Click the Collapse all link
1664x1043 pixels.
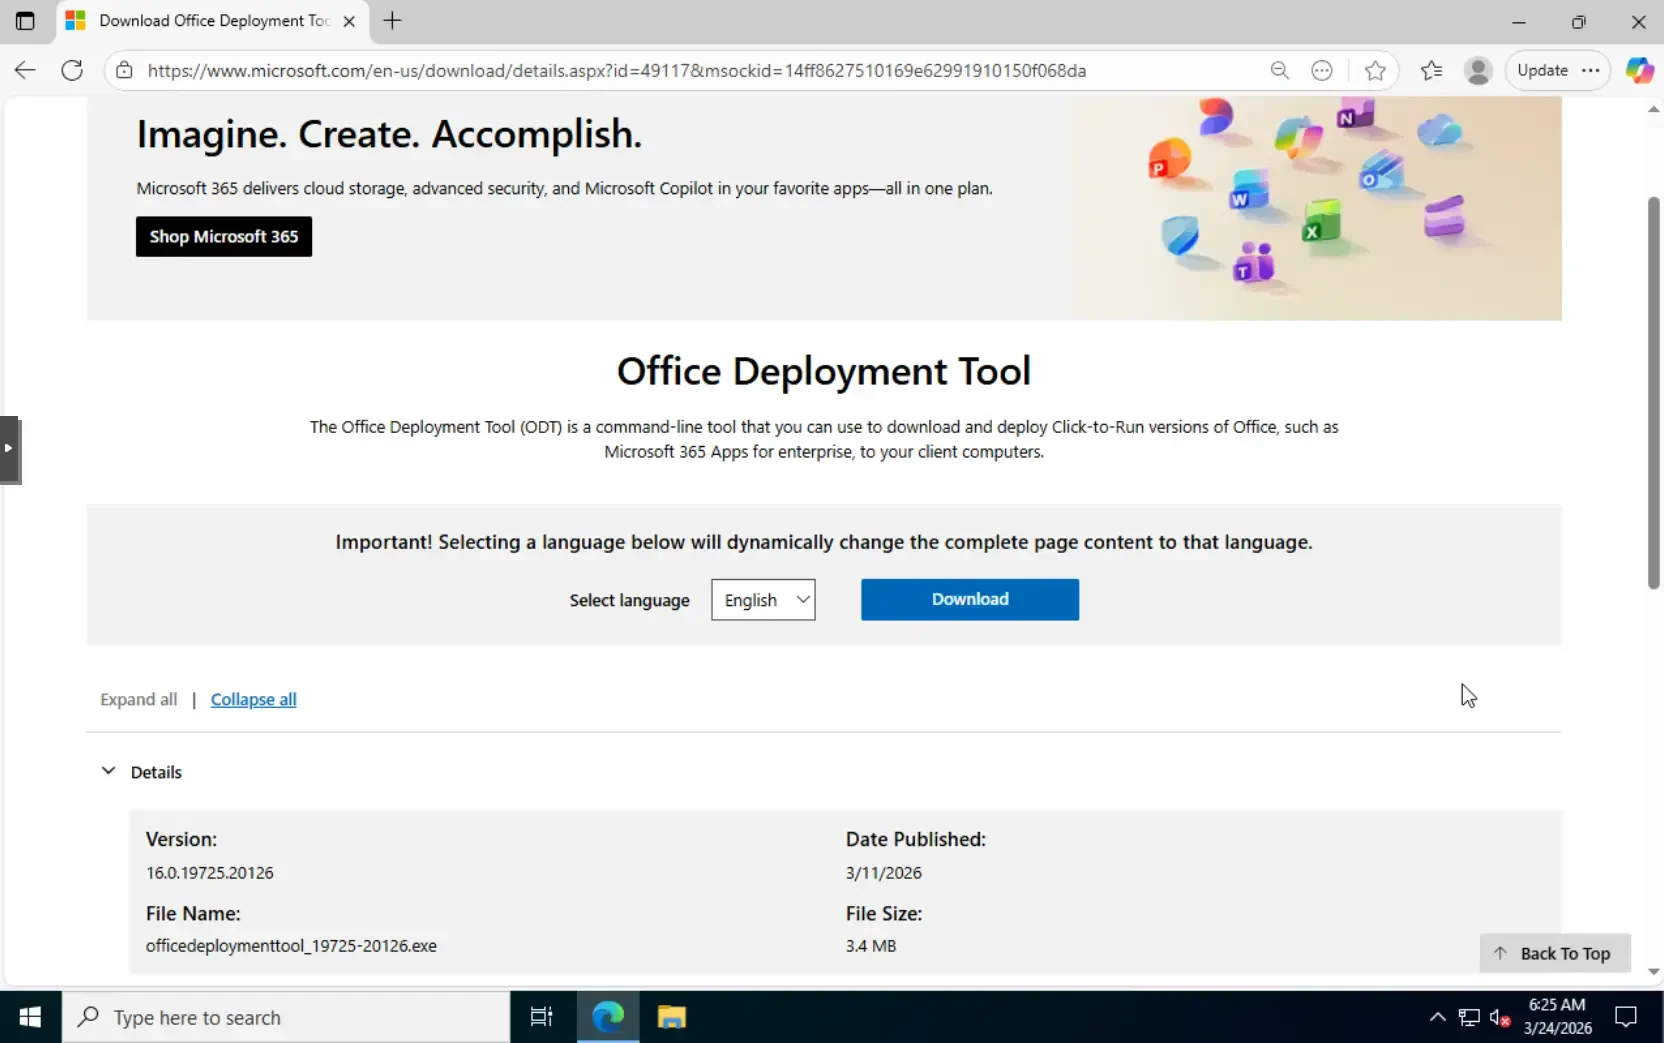(x=253, y=699)
